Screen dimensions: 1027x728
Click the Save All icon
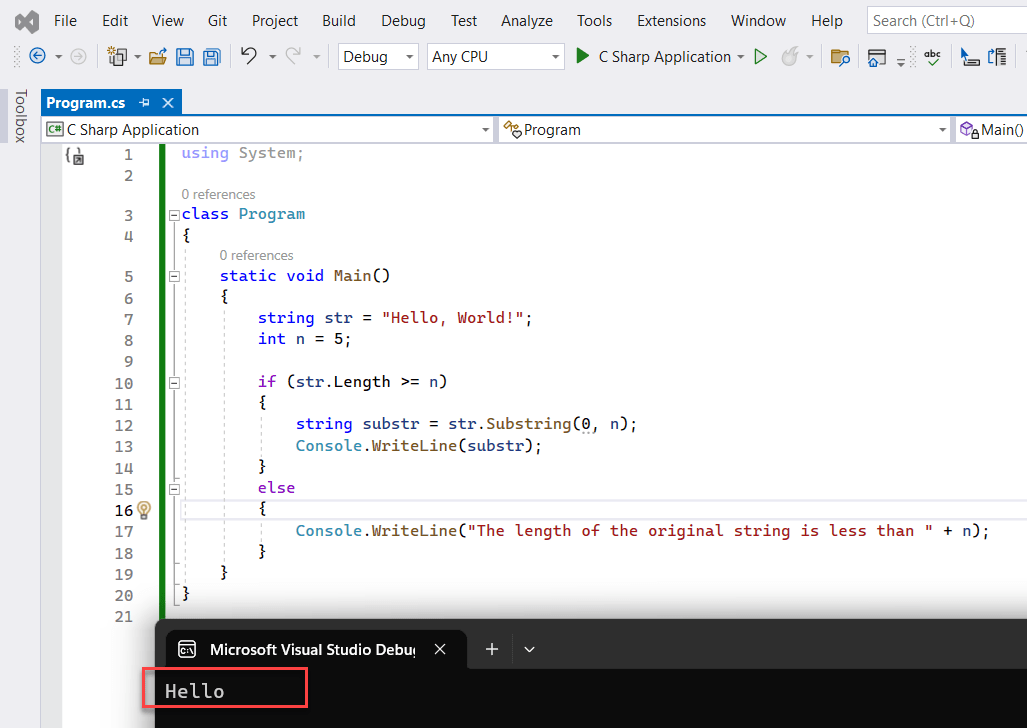click(211, 57)
